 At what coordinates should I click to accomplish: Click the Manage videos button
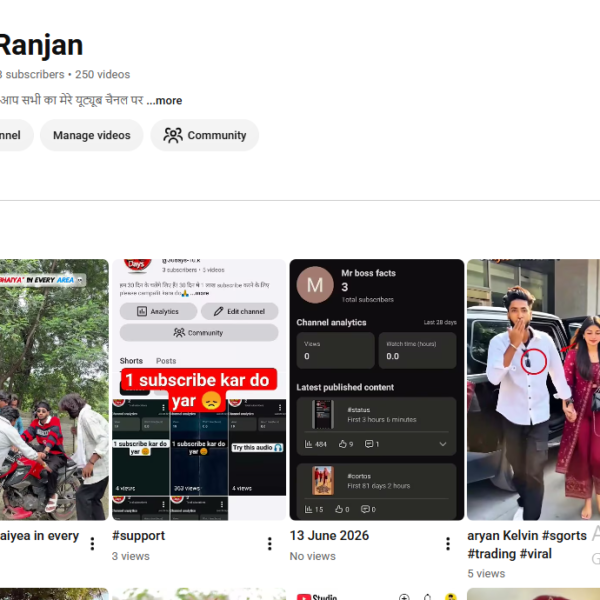(91, 135)
